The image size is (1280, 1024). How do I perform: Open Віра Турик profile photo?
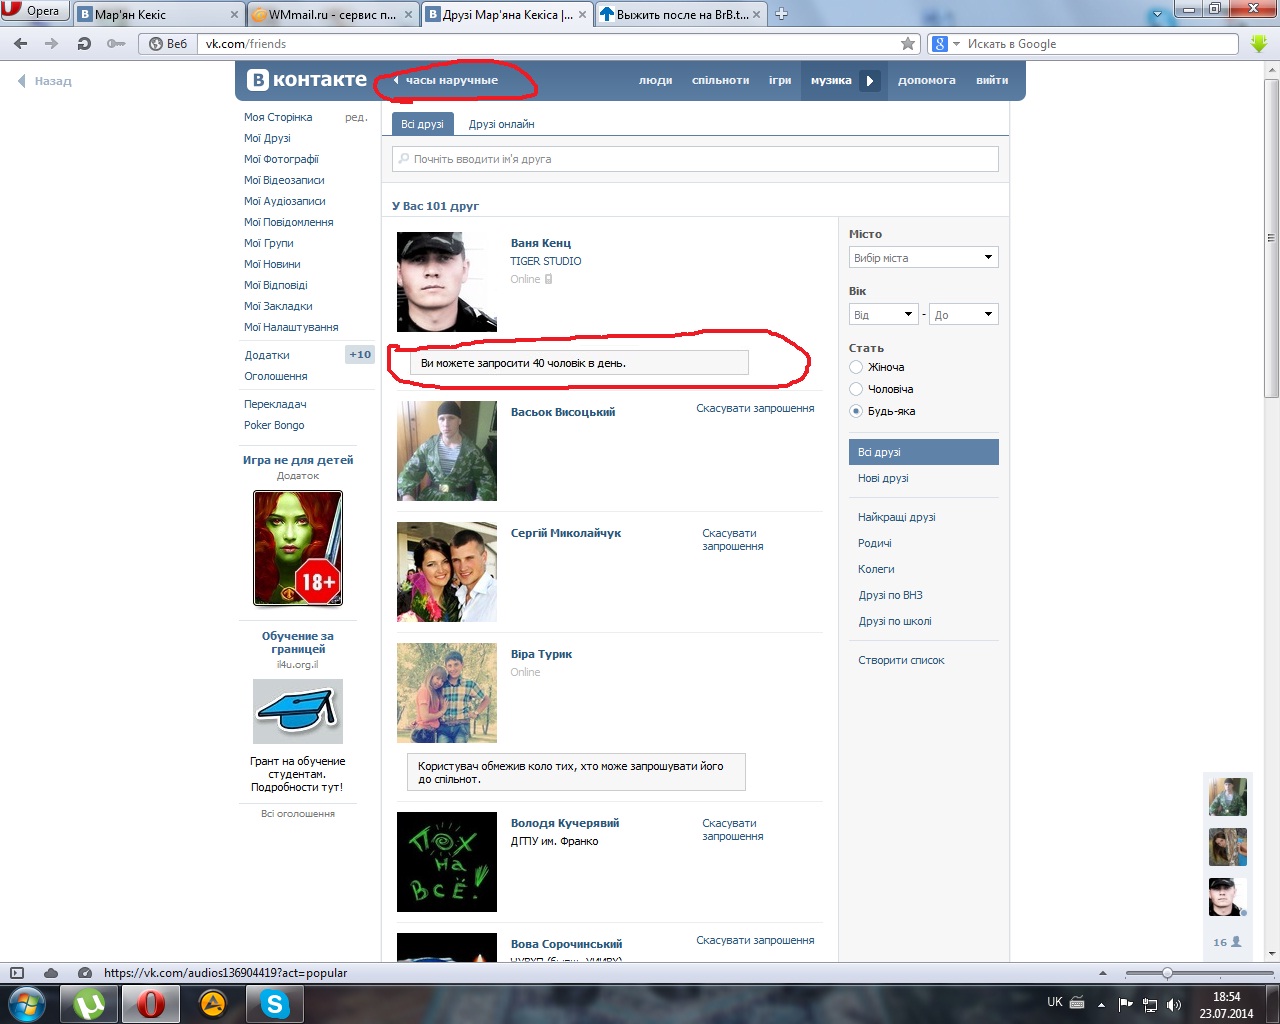pyautogui.click(x=447, y=693)
